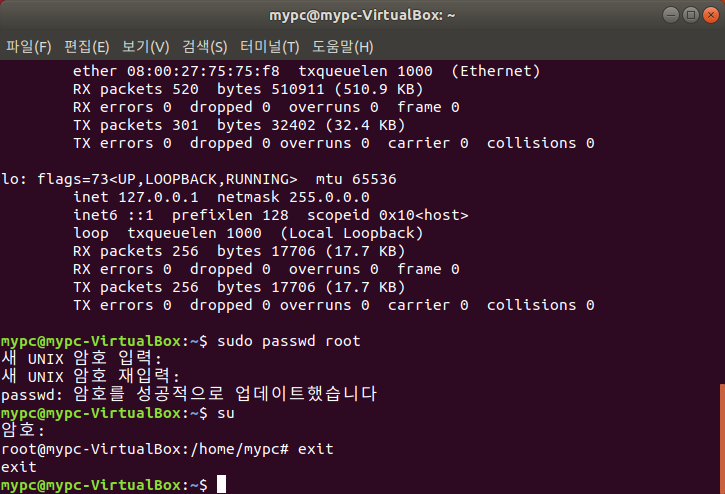Close the terminal window

tap(711, 15)
